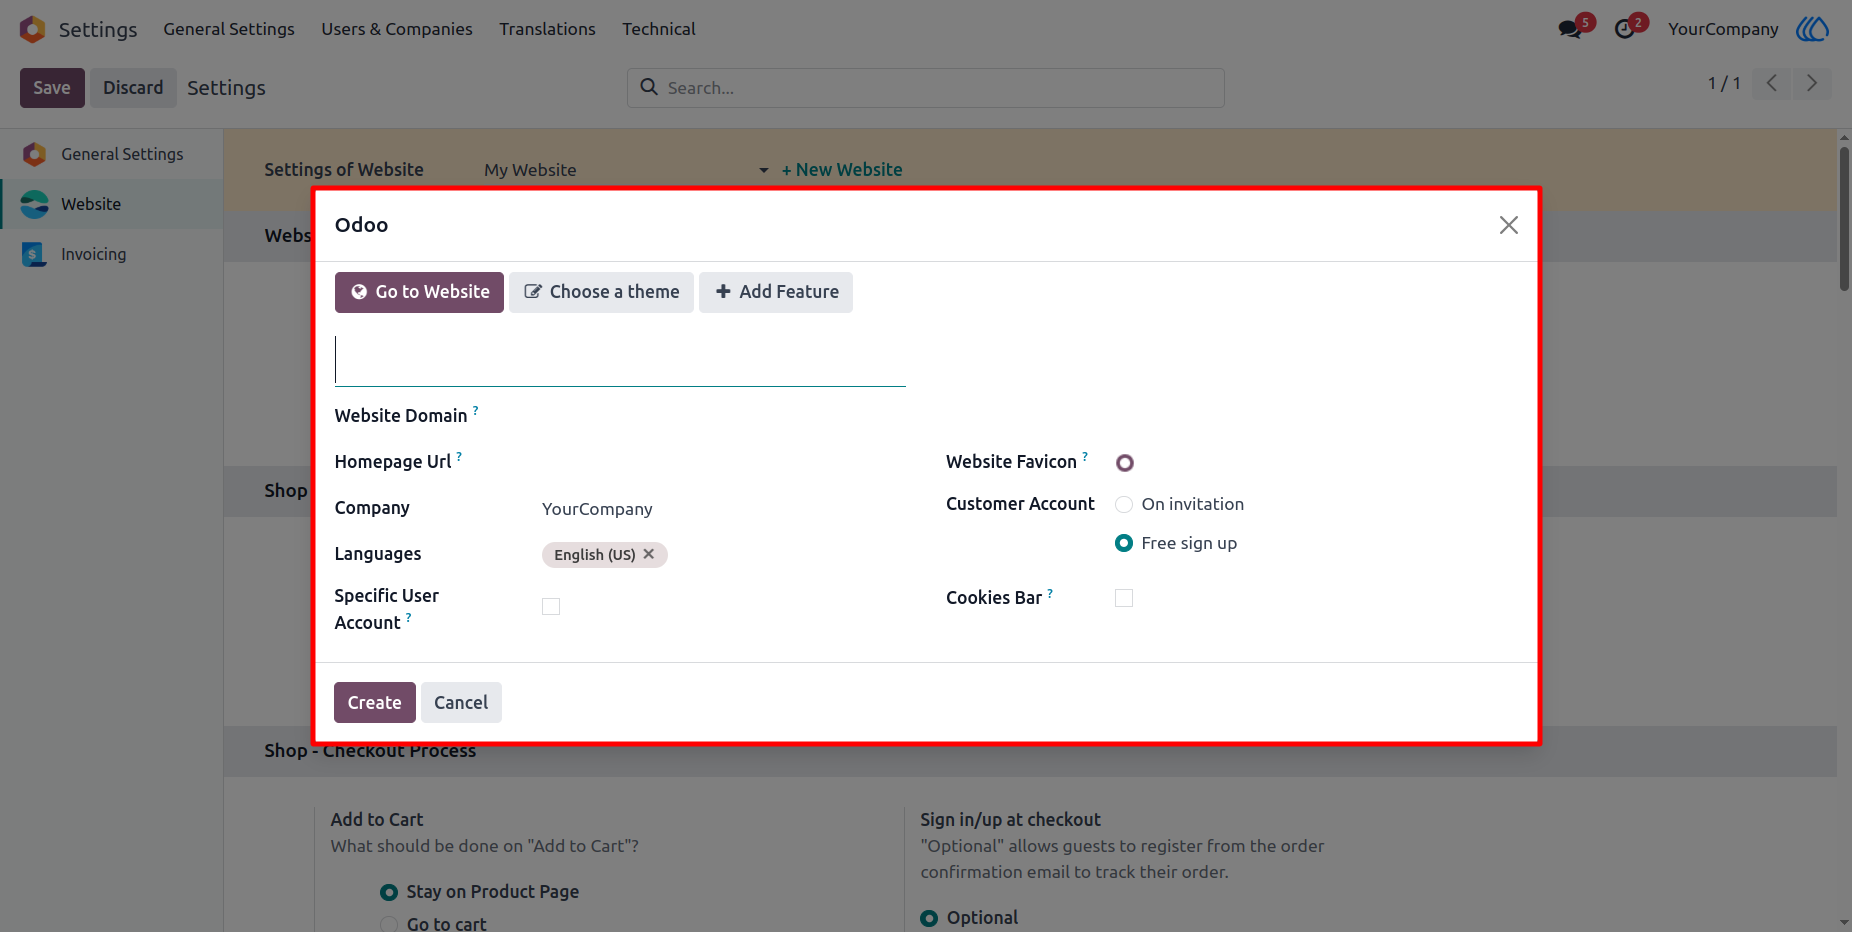Viewport: 1852px width, 932px height.
Task: Click the Website Favicon image placeholder
Action: 1125,463
